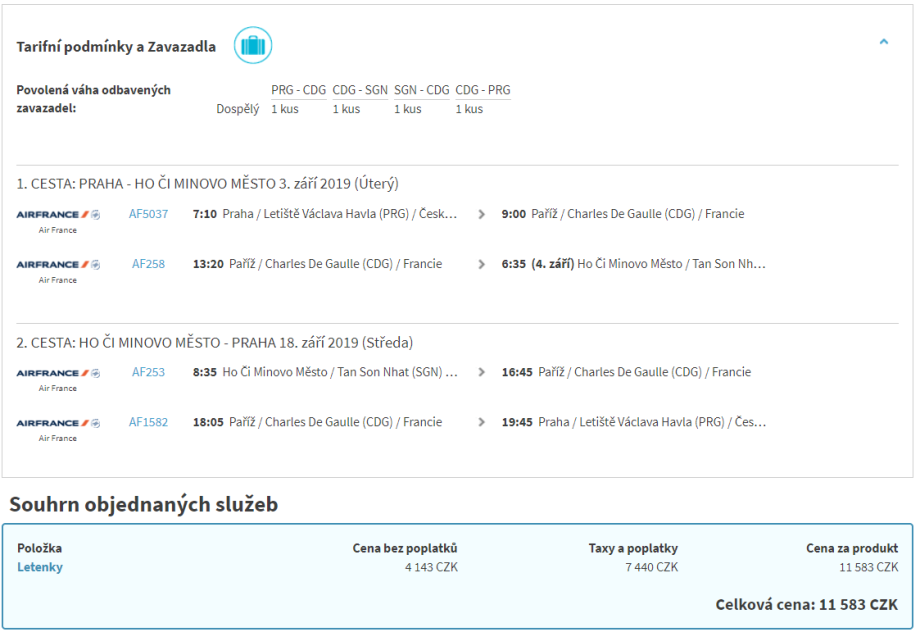Image resolution: width=920 pixels, height=632 pixels.
Task: Click the suitcase baggage icon
Action: (253, 46)
